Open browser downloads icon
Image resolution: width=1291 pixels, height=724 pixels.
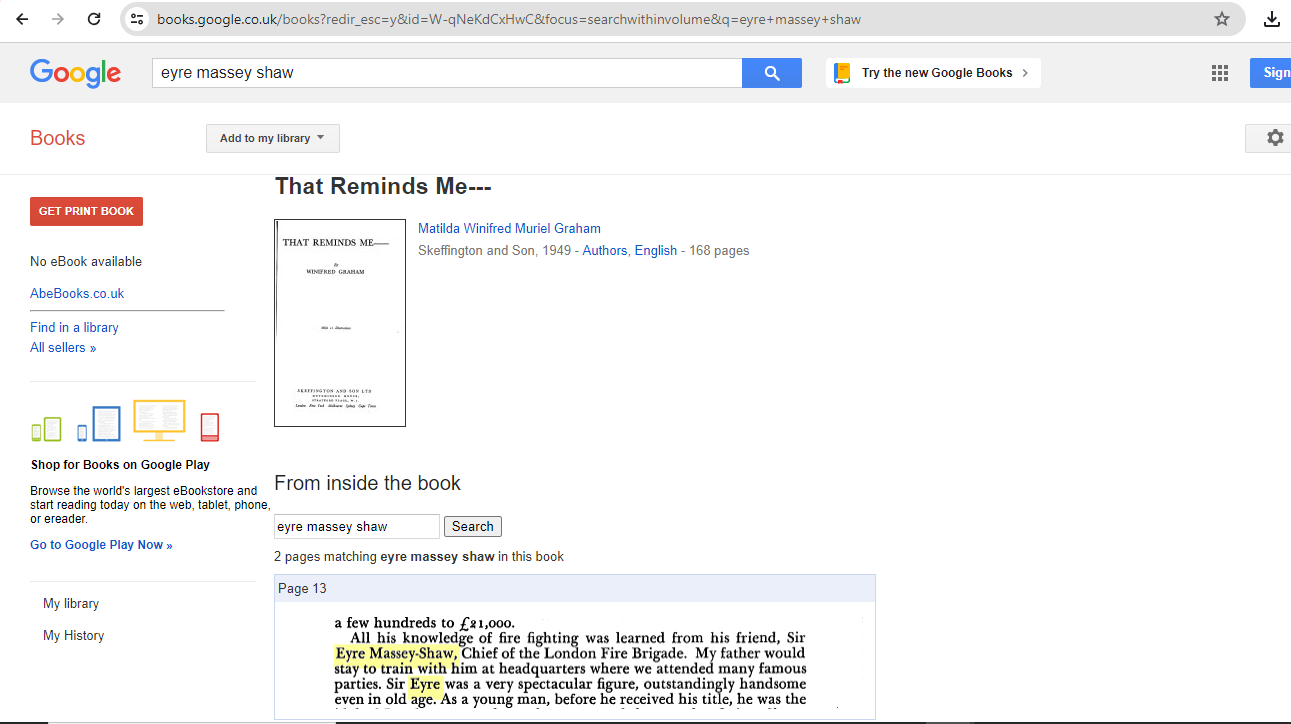(x=1272, y=19)
